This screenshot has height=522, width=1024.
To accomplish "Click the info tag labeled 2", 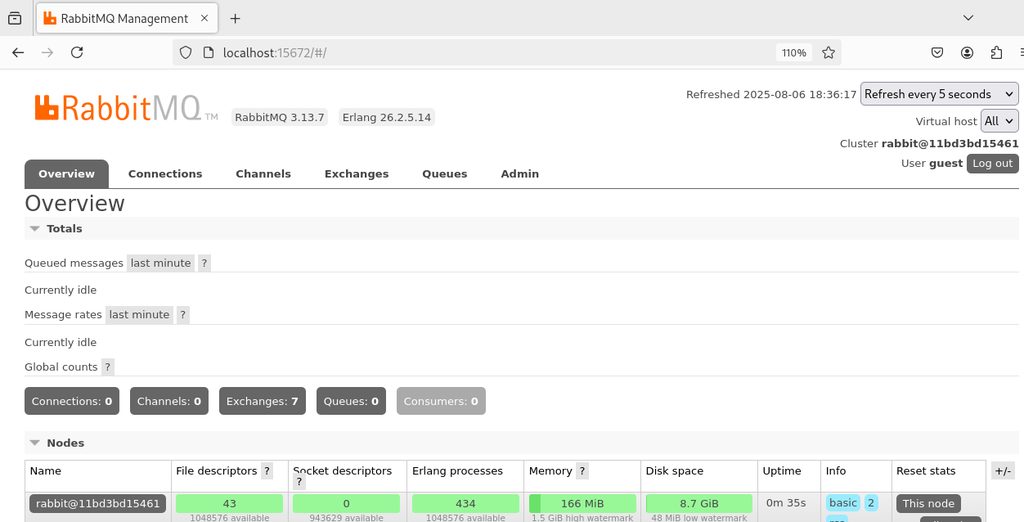I will pos(871,503).
